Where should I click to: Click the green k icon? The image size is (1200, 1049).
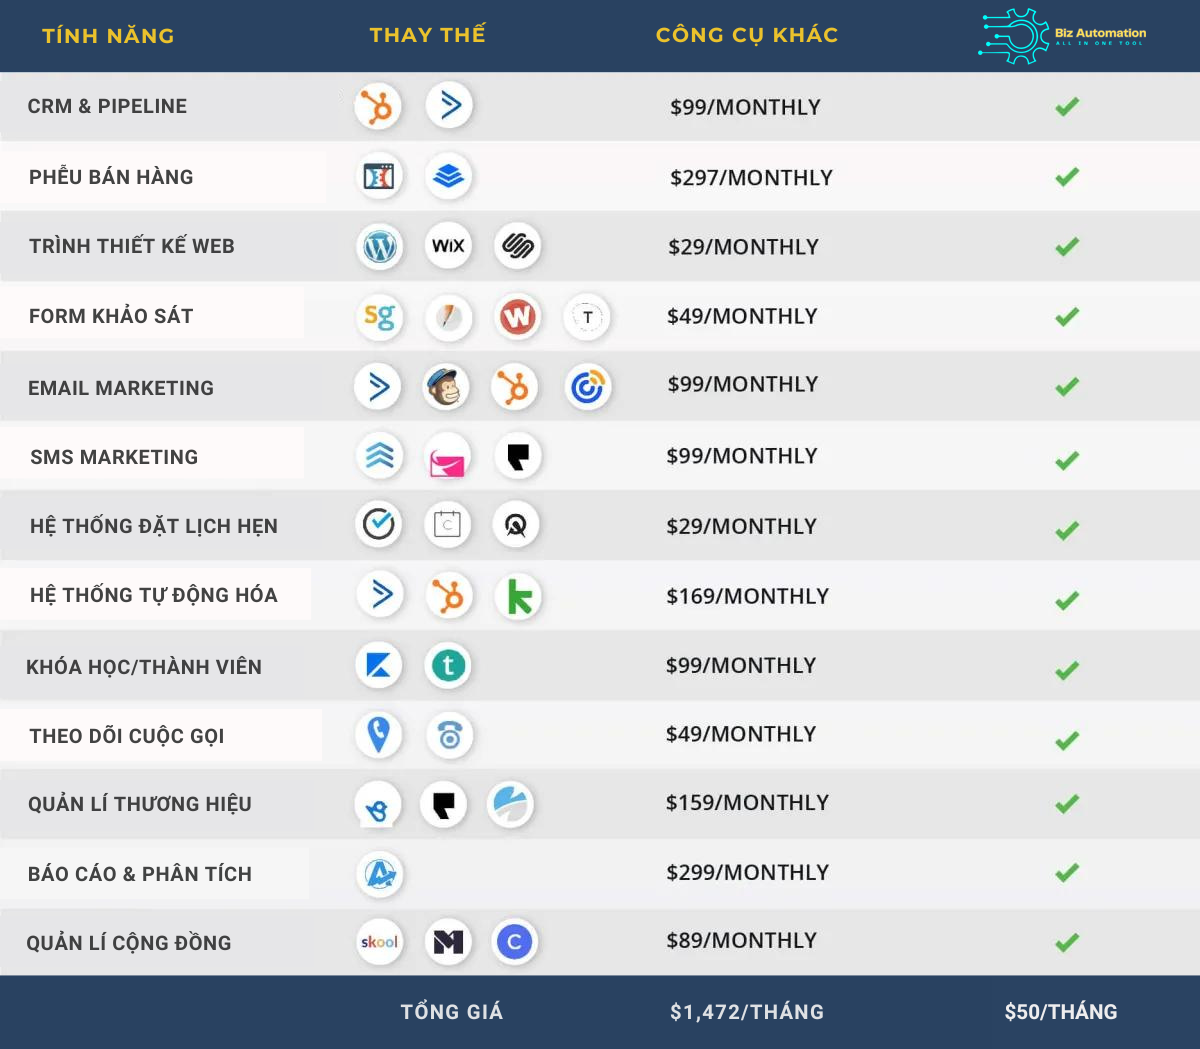point(519,597)
